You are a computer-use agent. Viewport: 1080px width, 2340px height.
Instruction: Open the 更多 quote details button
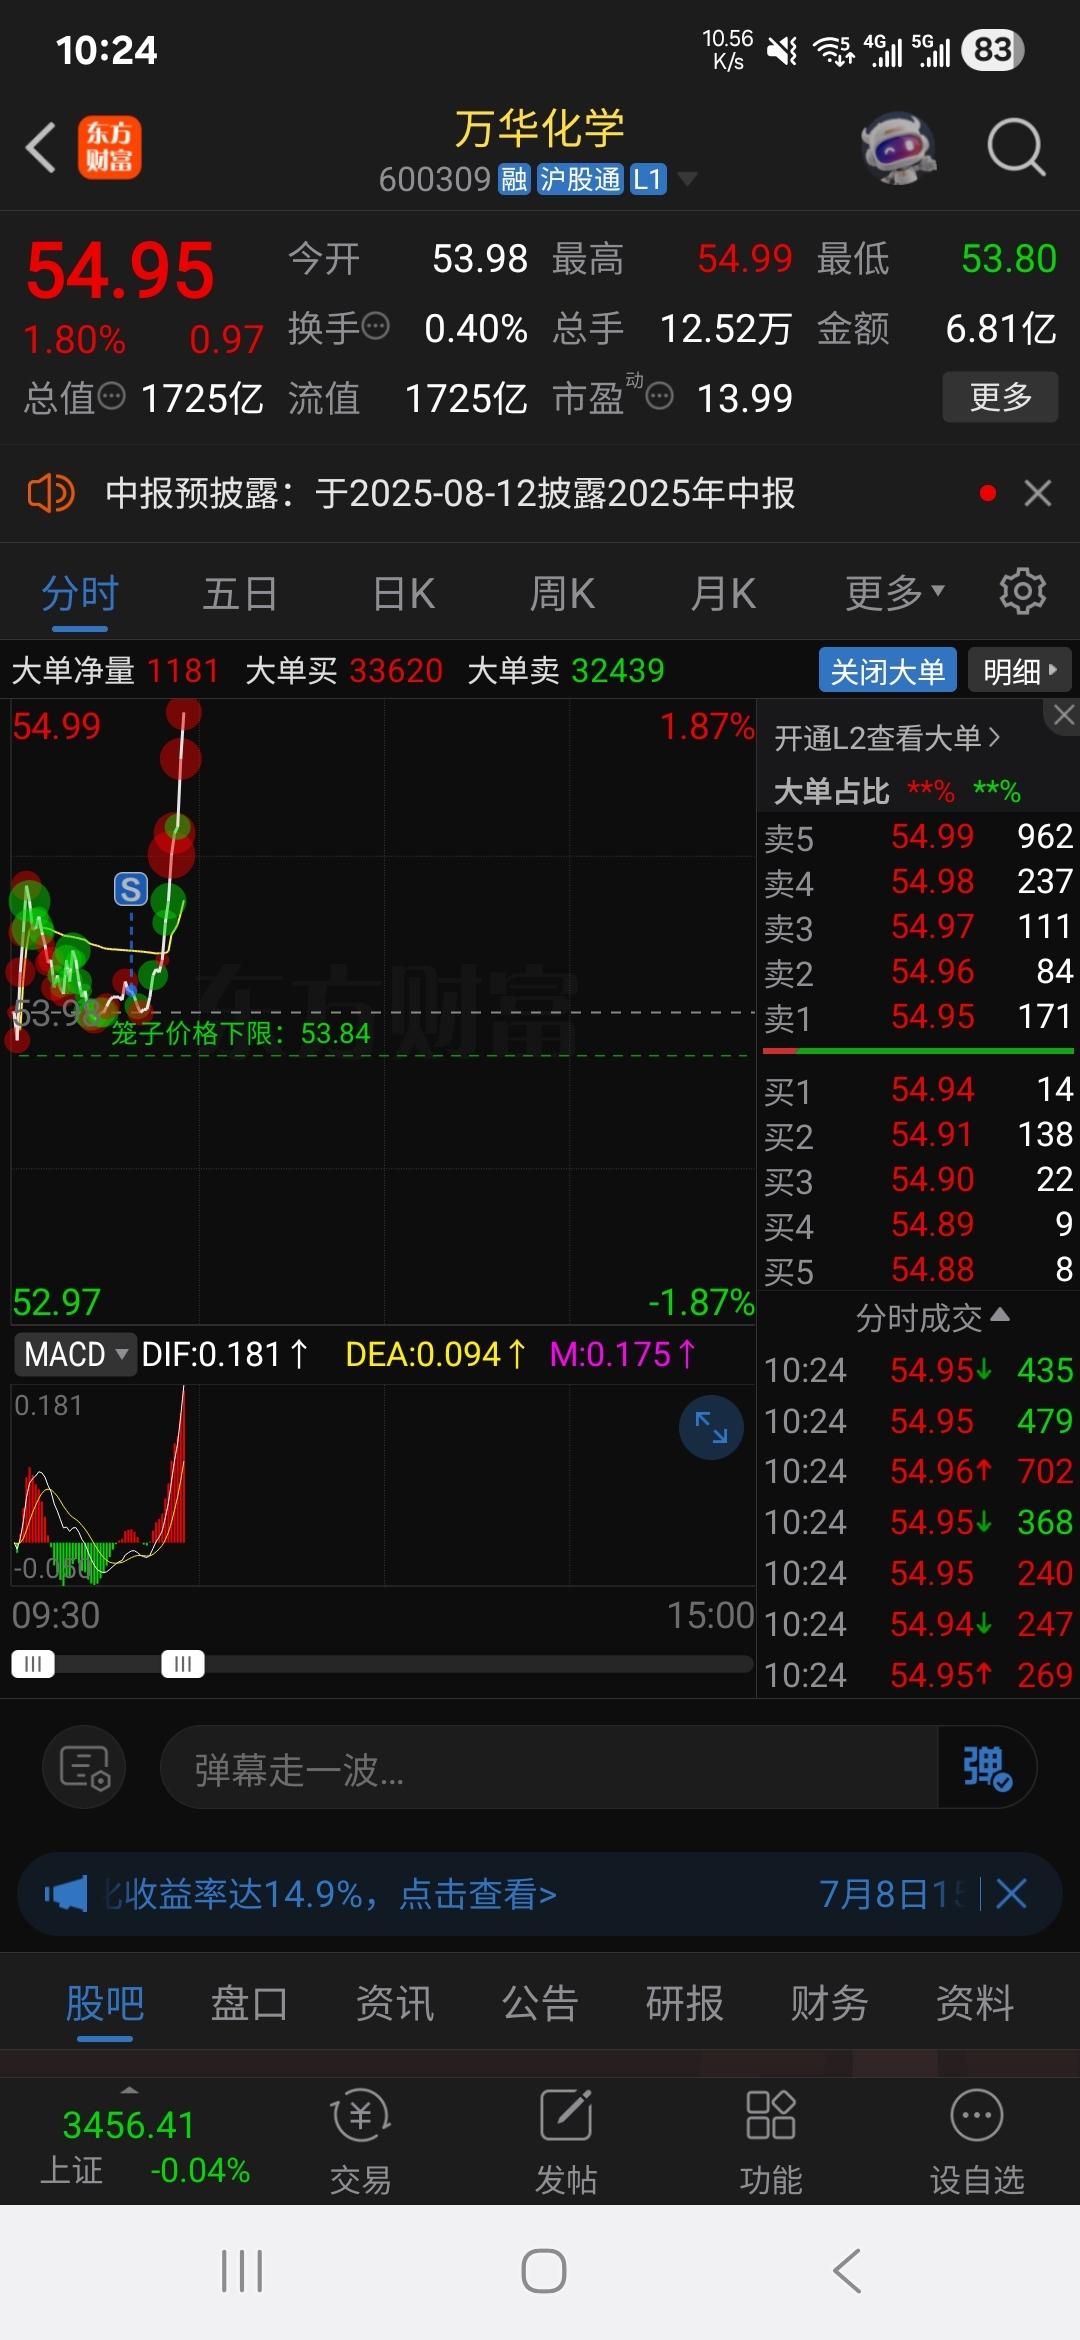click(x=1000, y=397)
